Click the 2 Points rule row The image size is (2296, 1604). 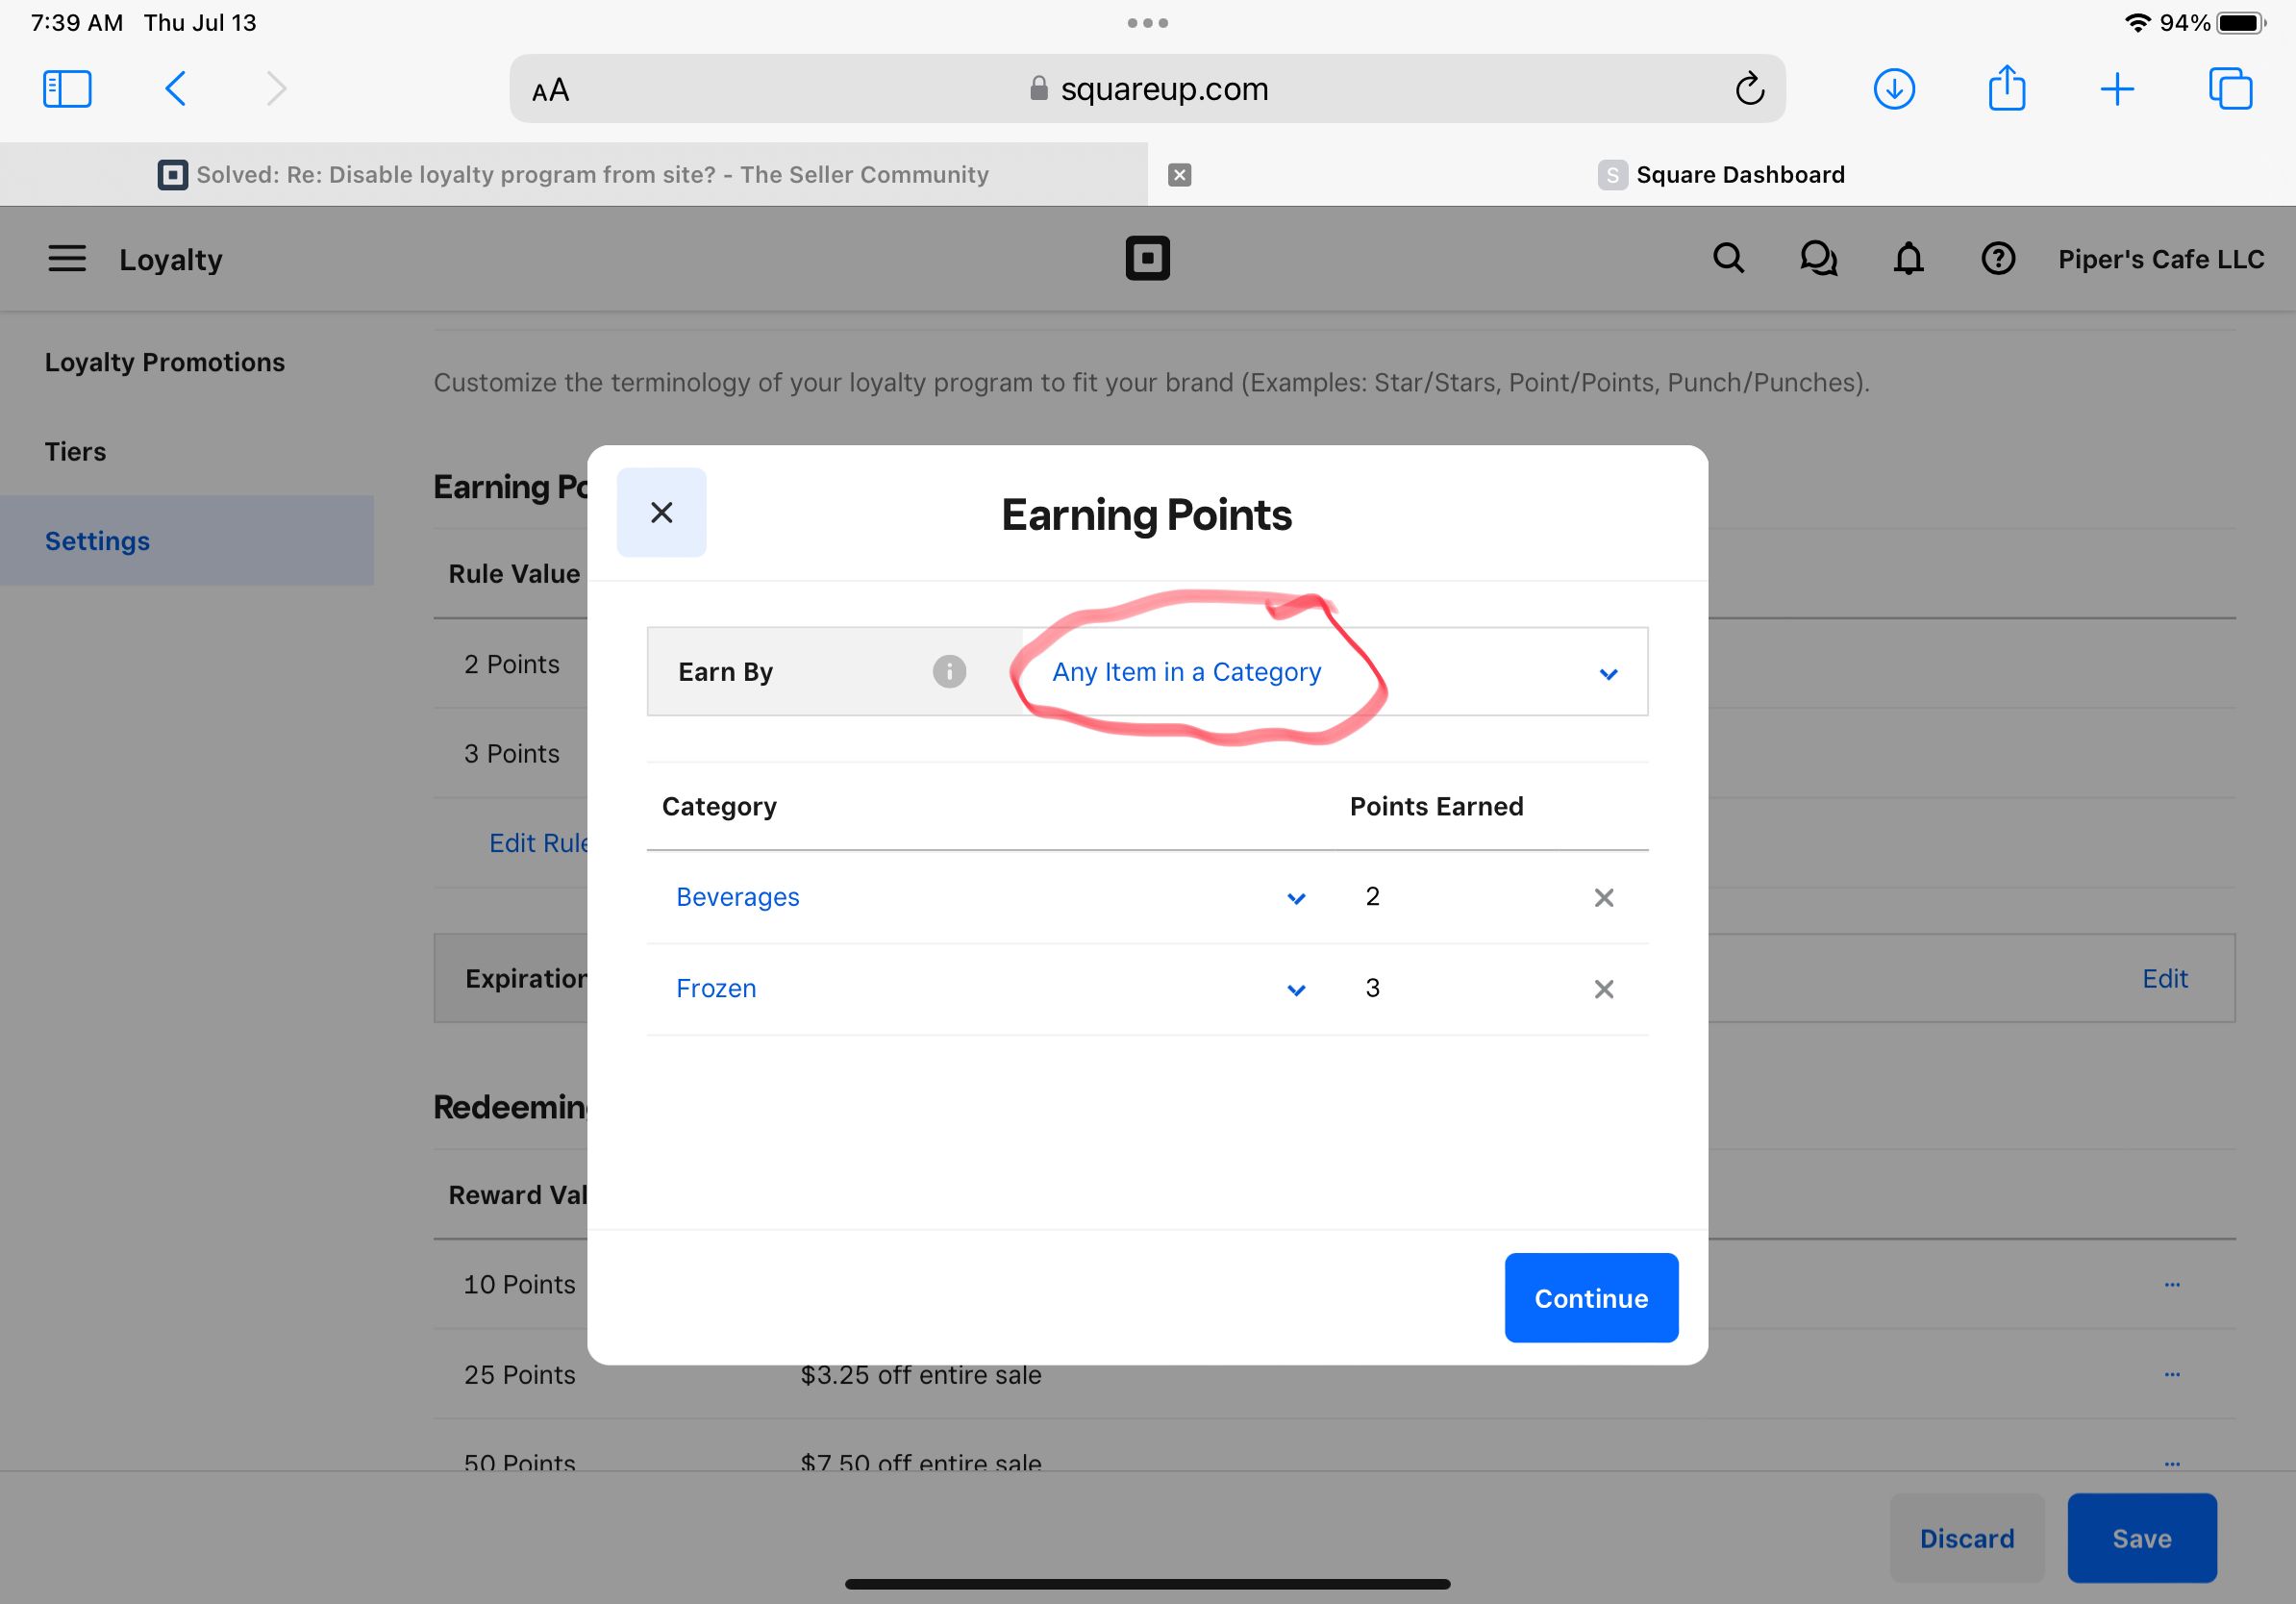(511, 664)
